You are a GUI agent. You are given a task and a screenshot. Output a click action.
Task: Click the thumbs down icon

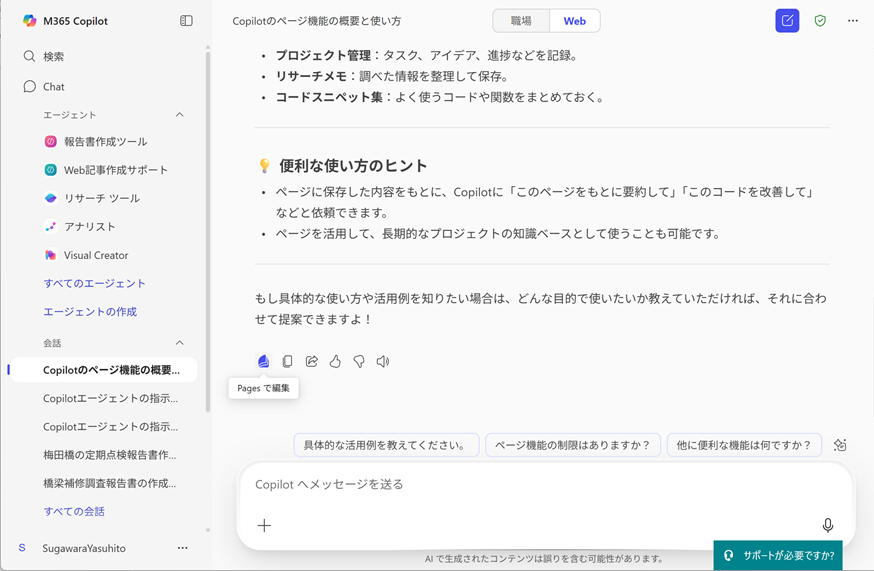click(x=359, y=361)
